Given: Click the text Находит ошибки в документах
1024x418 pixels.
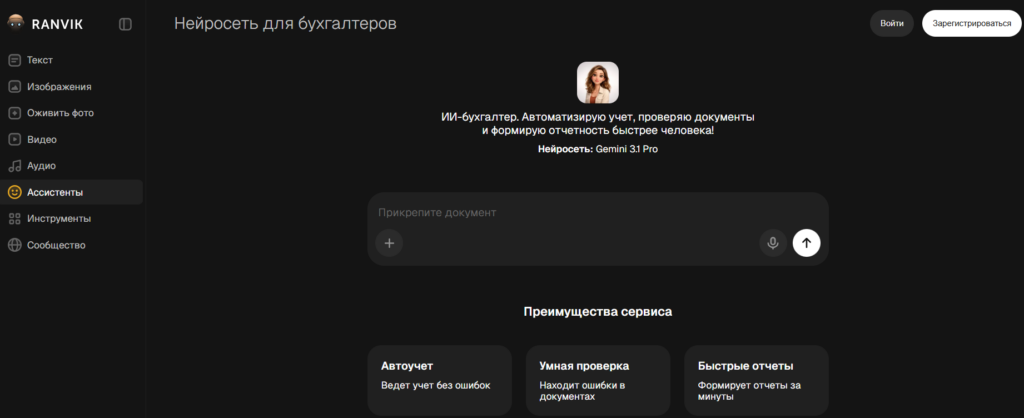Looking at the screenshot, I should [x=583, y=391].
